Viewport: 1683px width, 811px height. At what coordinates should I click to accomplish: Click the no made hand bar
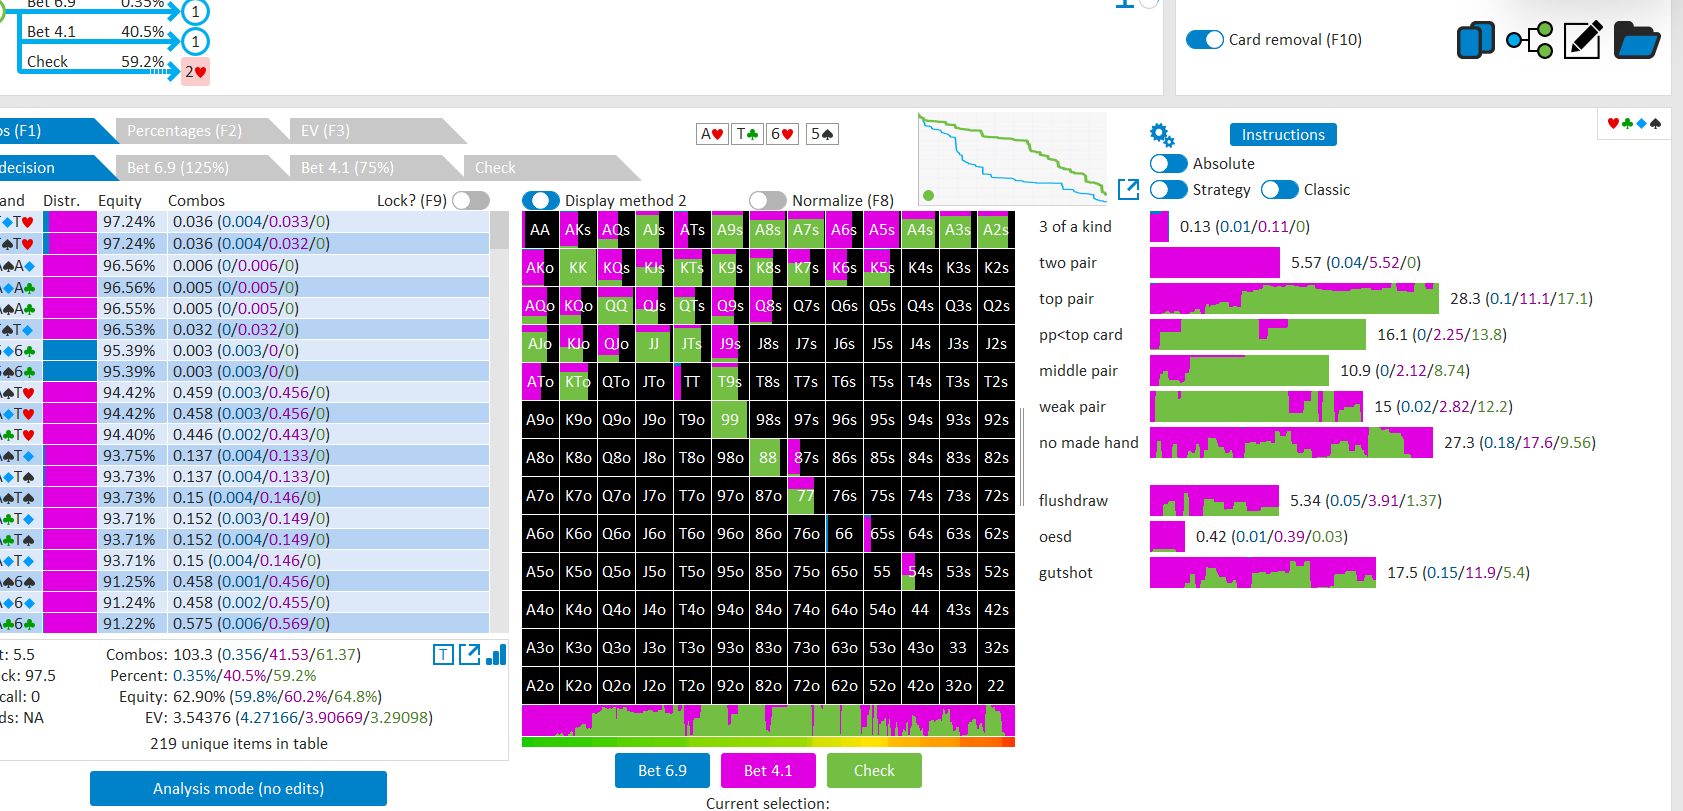(1291, 443)
